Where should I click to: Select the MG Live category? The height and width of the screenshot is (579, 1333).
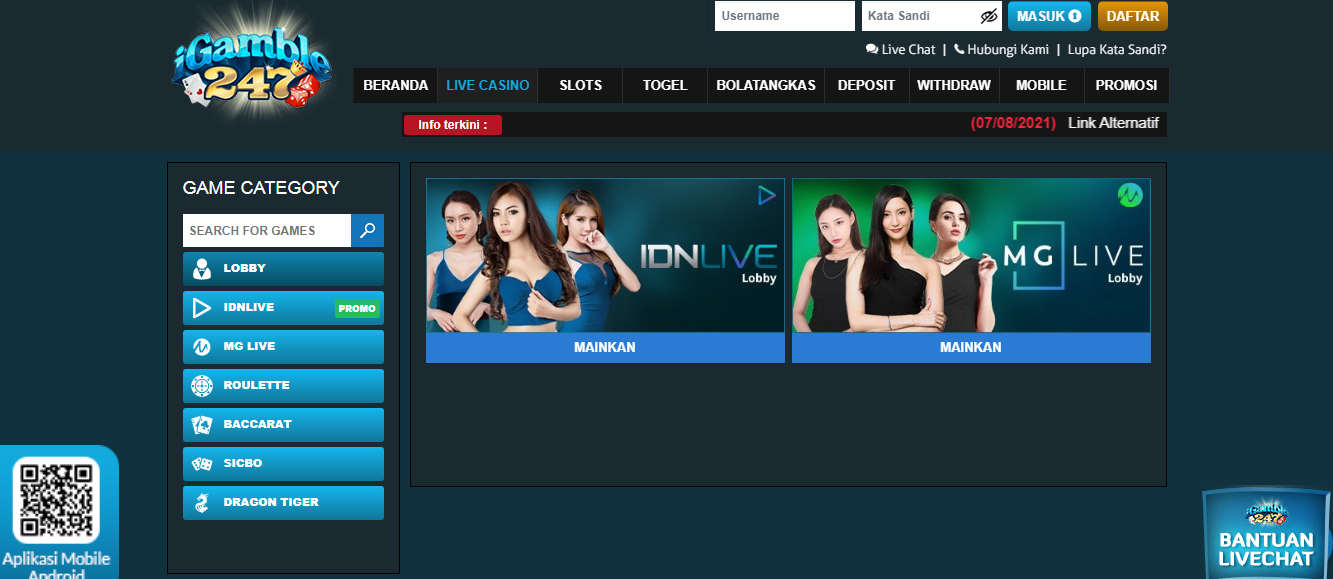[283, 347]
